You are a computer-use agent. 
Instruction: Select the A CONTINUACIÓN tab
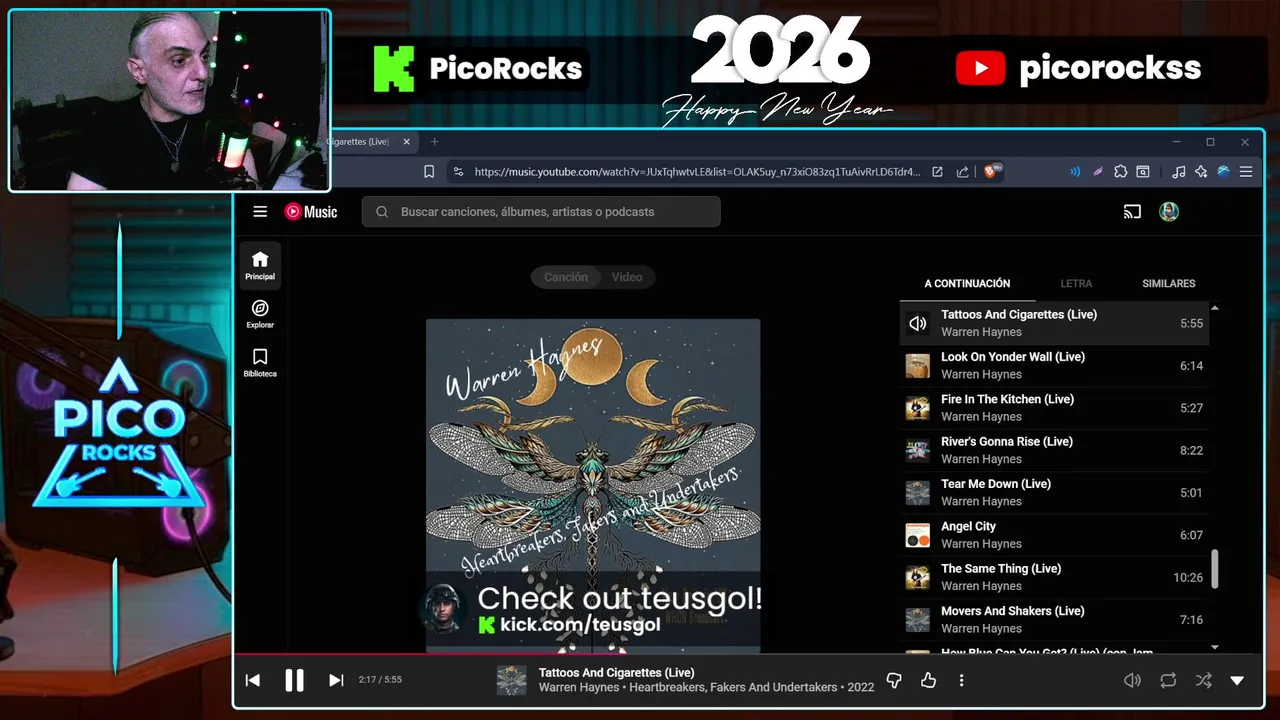[x=967, y=283]
